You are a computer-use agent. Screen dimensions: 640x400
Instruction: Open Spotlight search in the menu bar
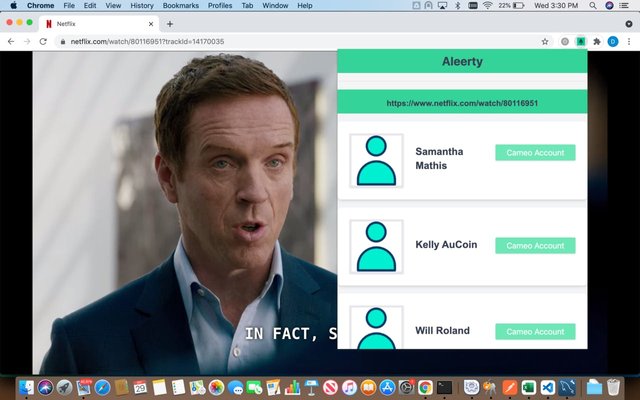tap(593, 5)
